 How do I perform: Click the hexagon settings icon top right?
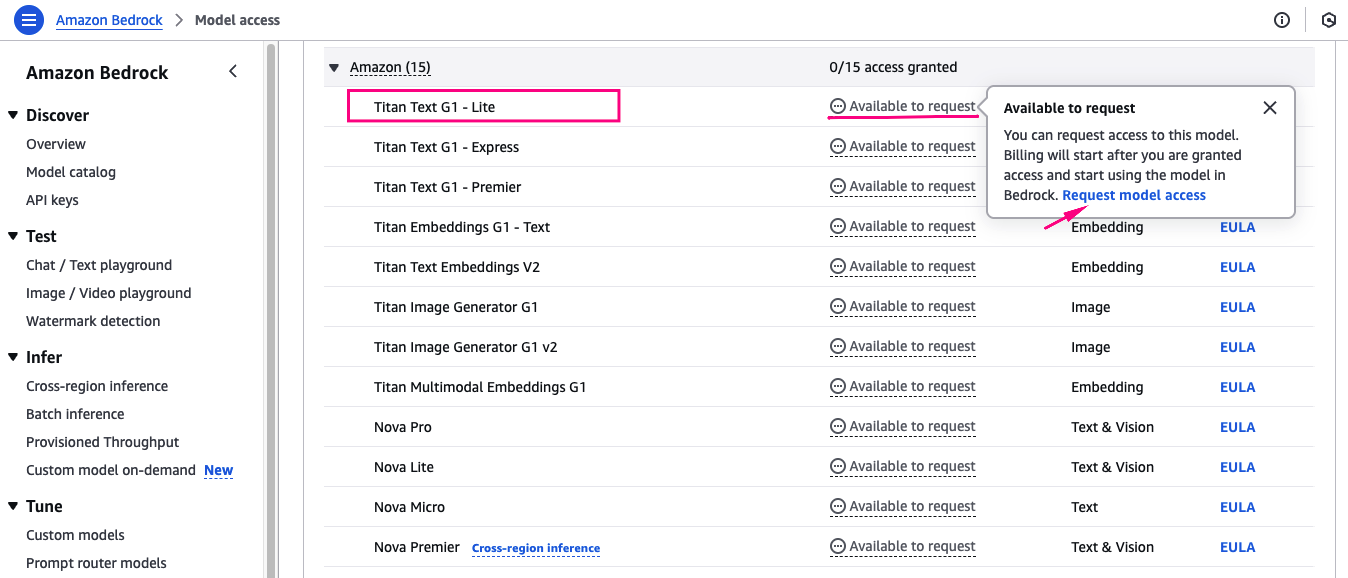click(1328, 20)
